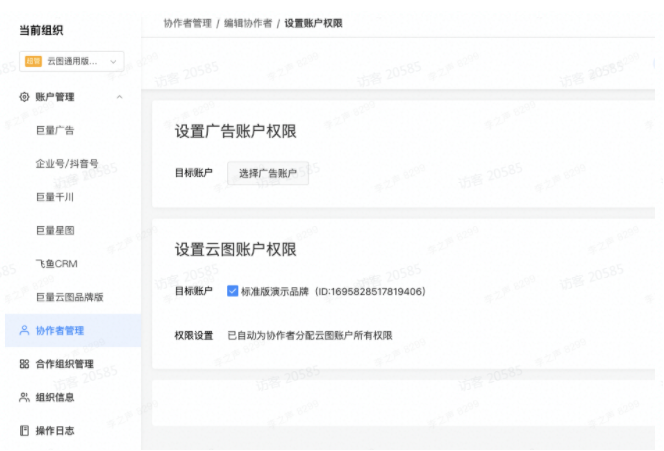664x451 pixels.
Task: Open 巨量广告 in the sidebar
Action: pos(55,130)
